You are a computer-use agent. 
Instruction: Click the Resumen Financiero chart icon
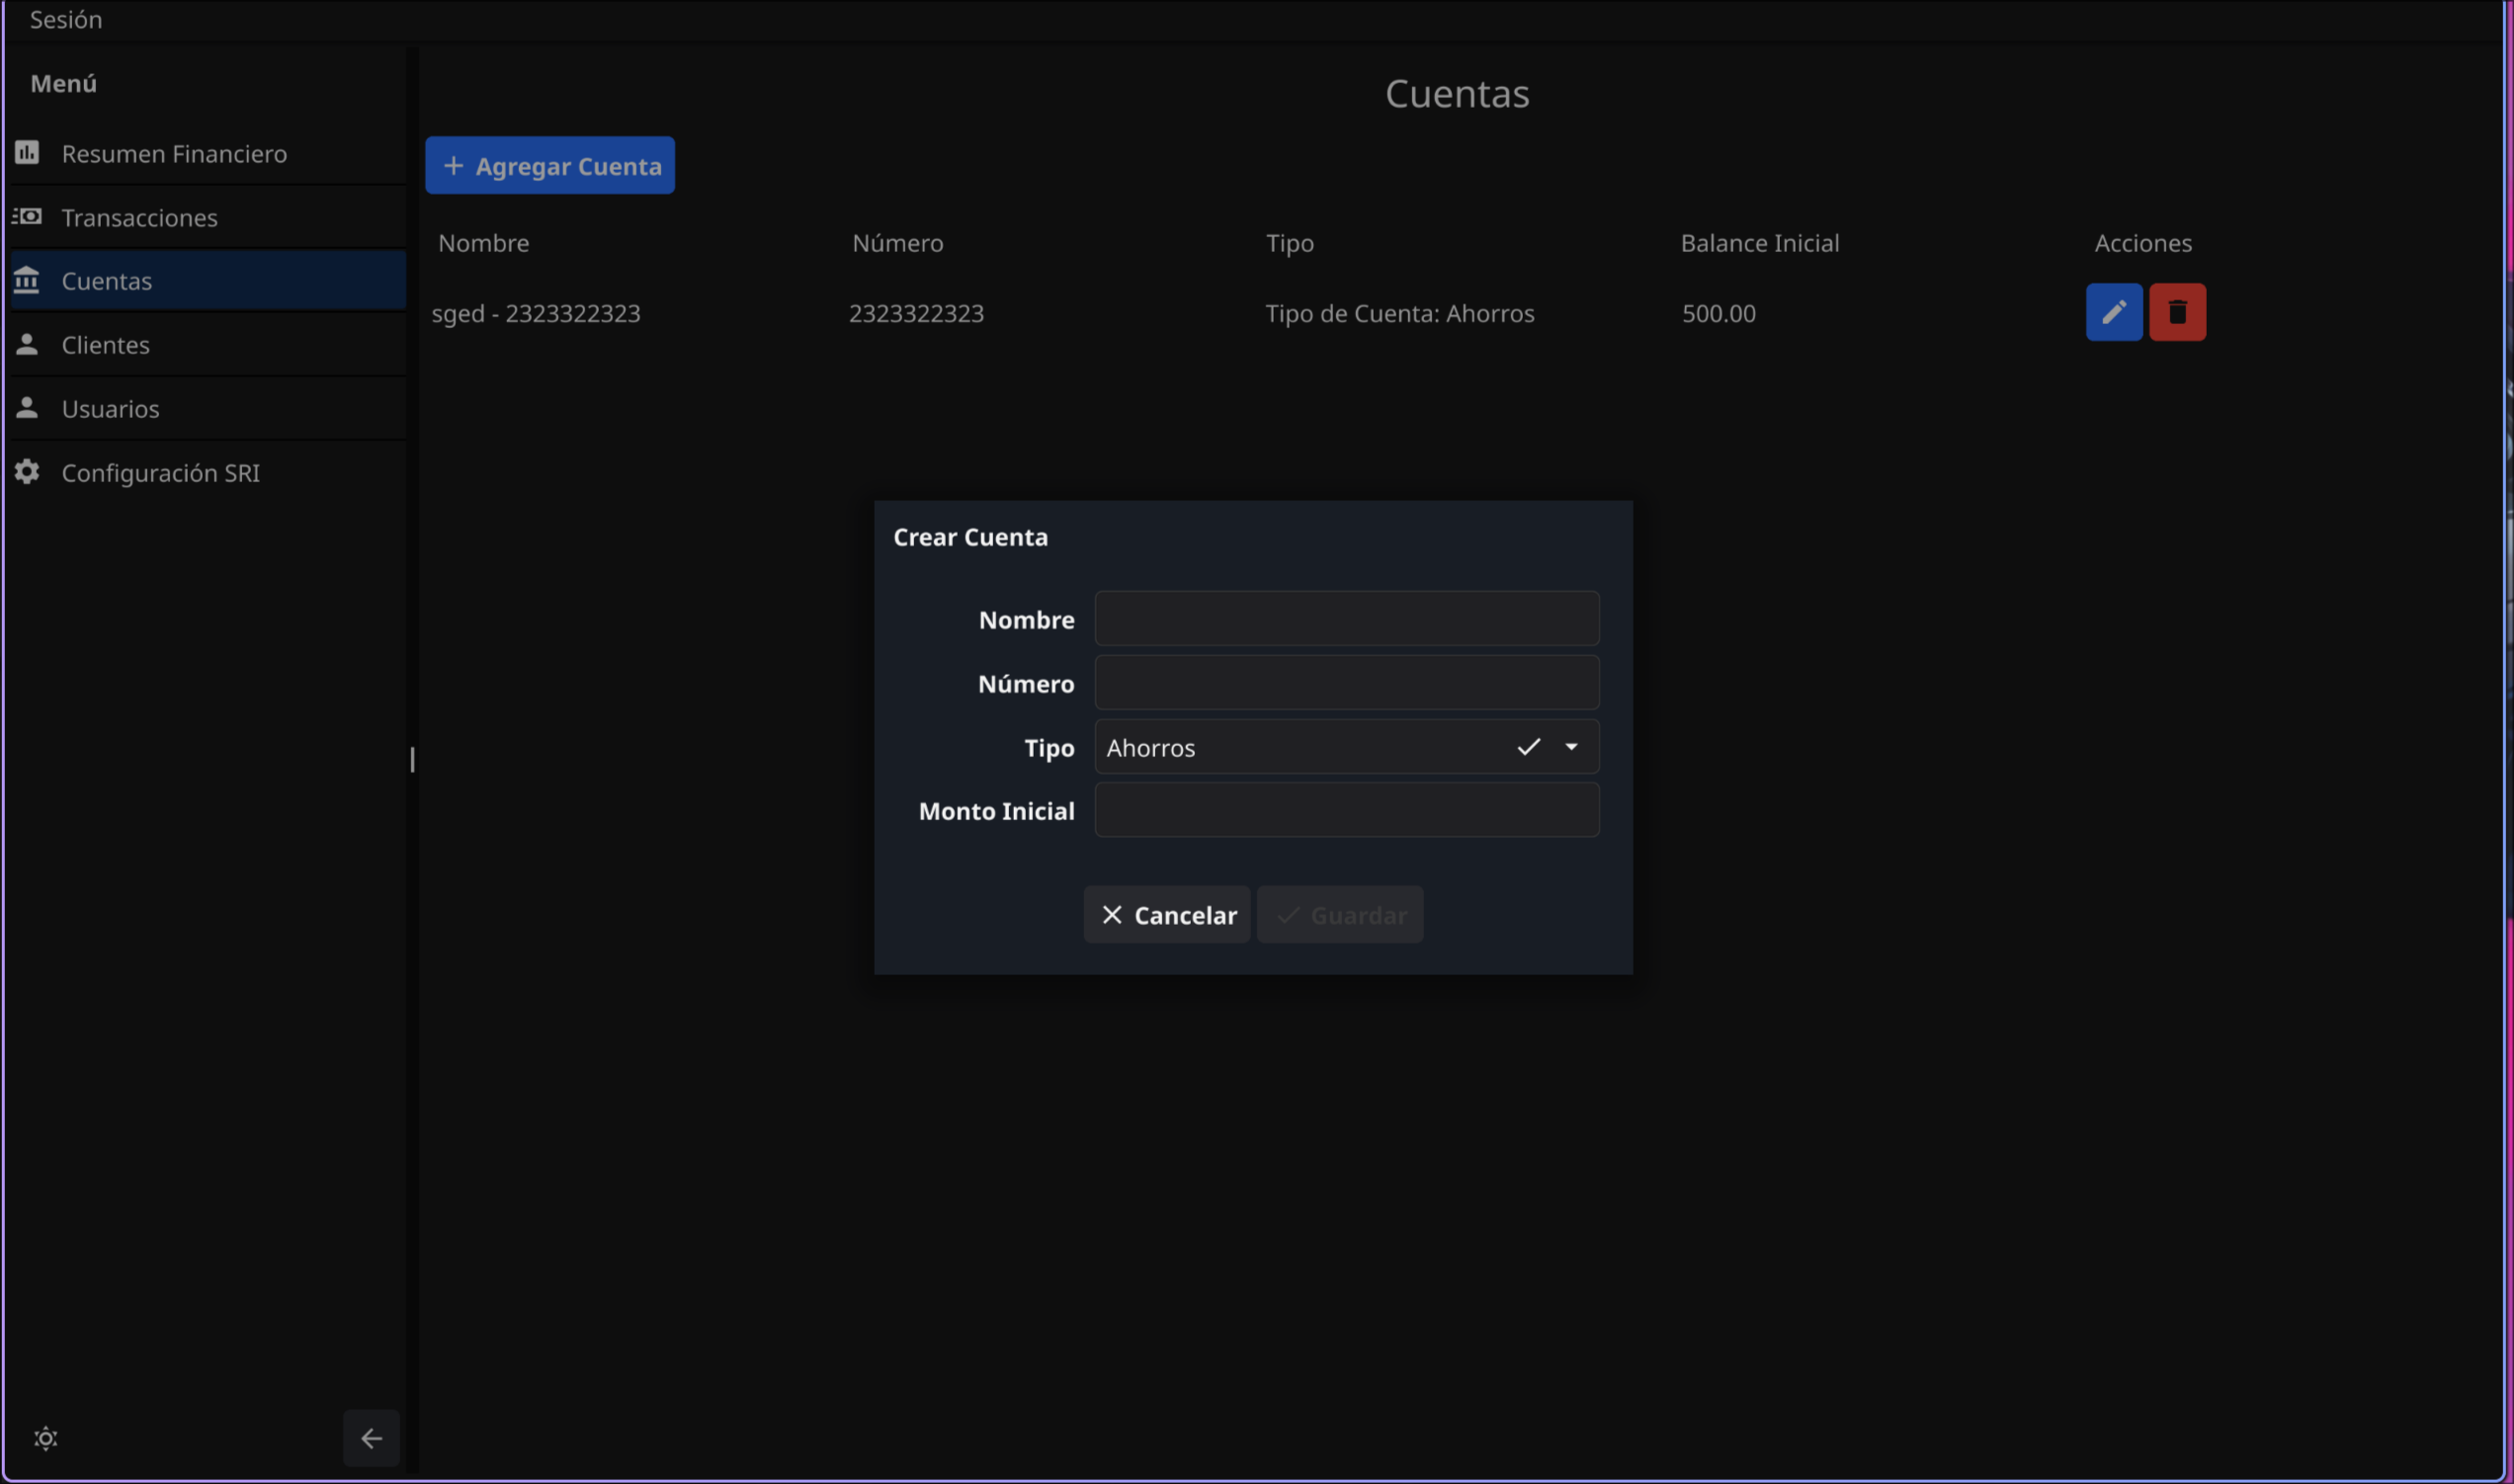tap(27, 153)
